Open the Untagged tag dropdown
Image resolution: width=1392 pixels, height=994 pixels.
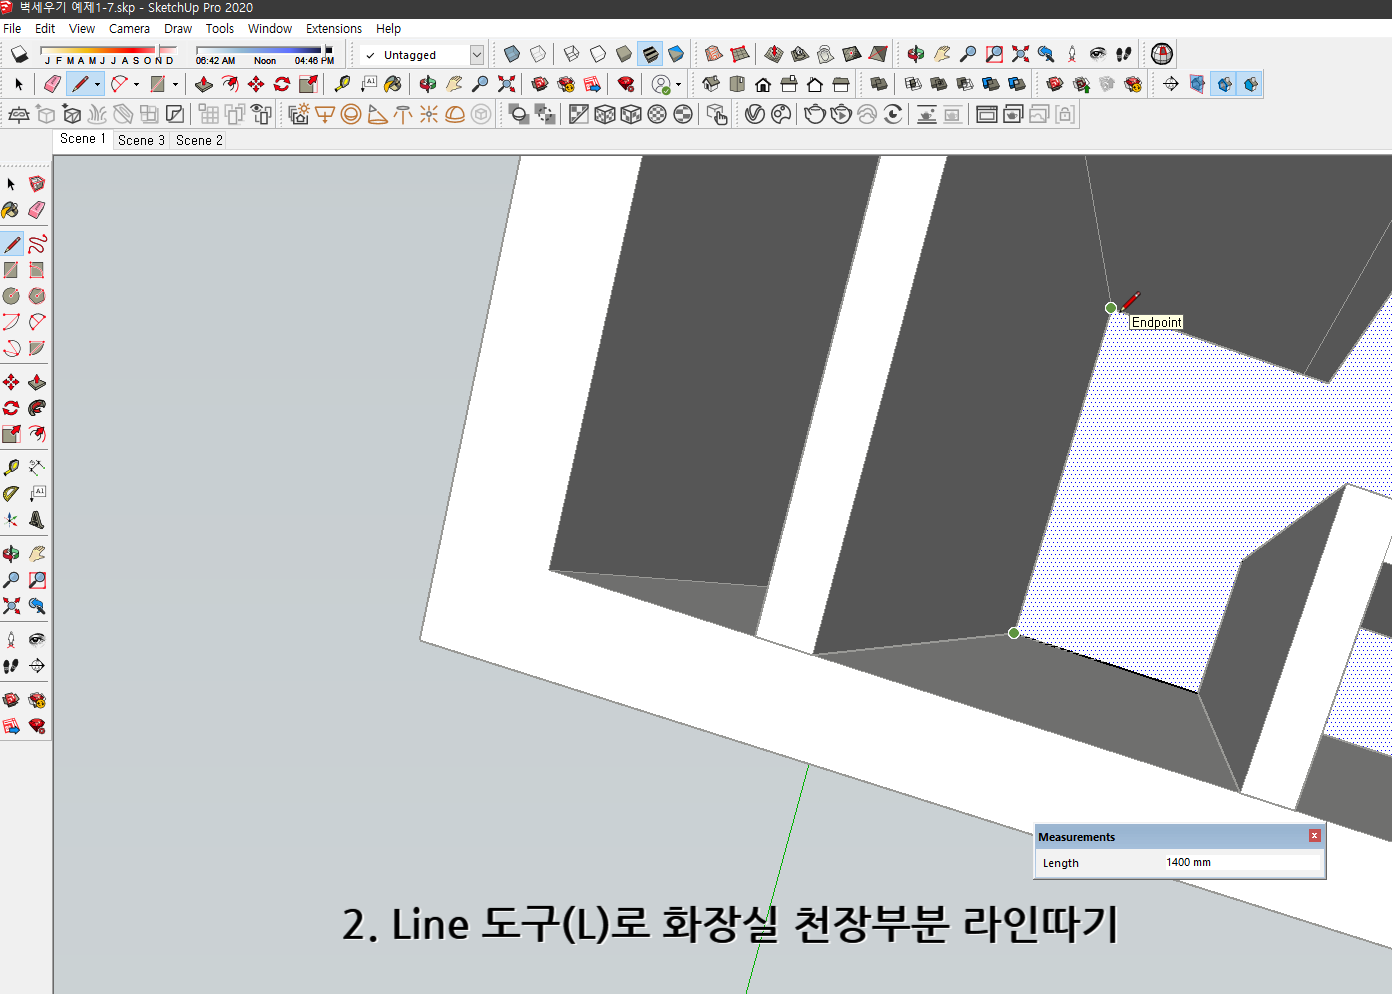click(x=478, y=55)
